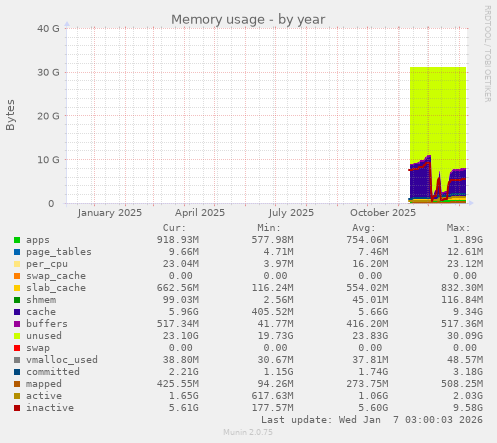497x443 pixels.
Task: Click the 'Munin 2.0.75' version text
Action: (x=248, y=432)
